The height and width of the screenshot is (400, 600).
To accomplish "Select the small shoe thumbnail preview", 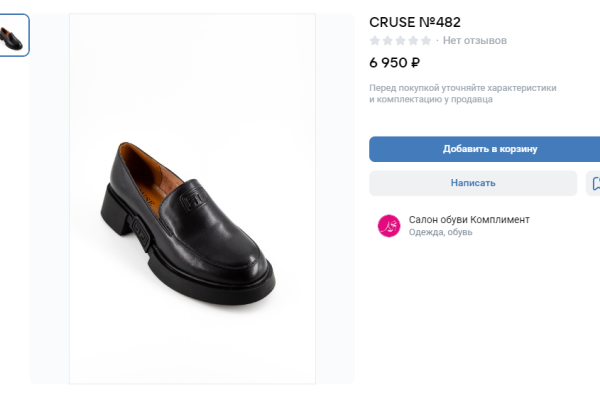I will point(14,36).
